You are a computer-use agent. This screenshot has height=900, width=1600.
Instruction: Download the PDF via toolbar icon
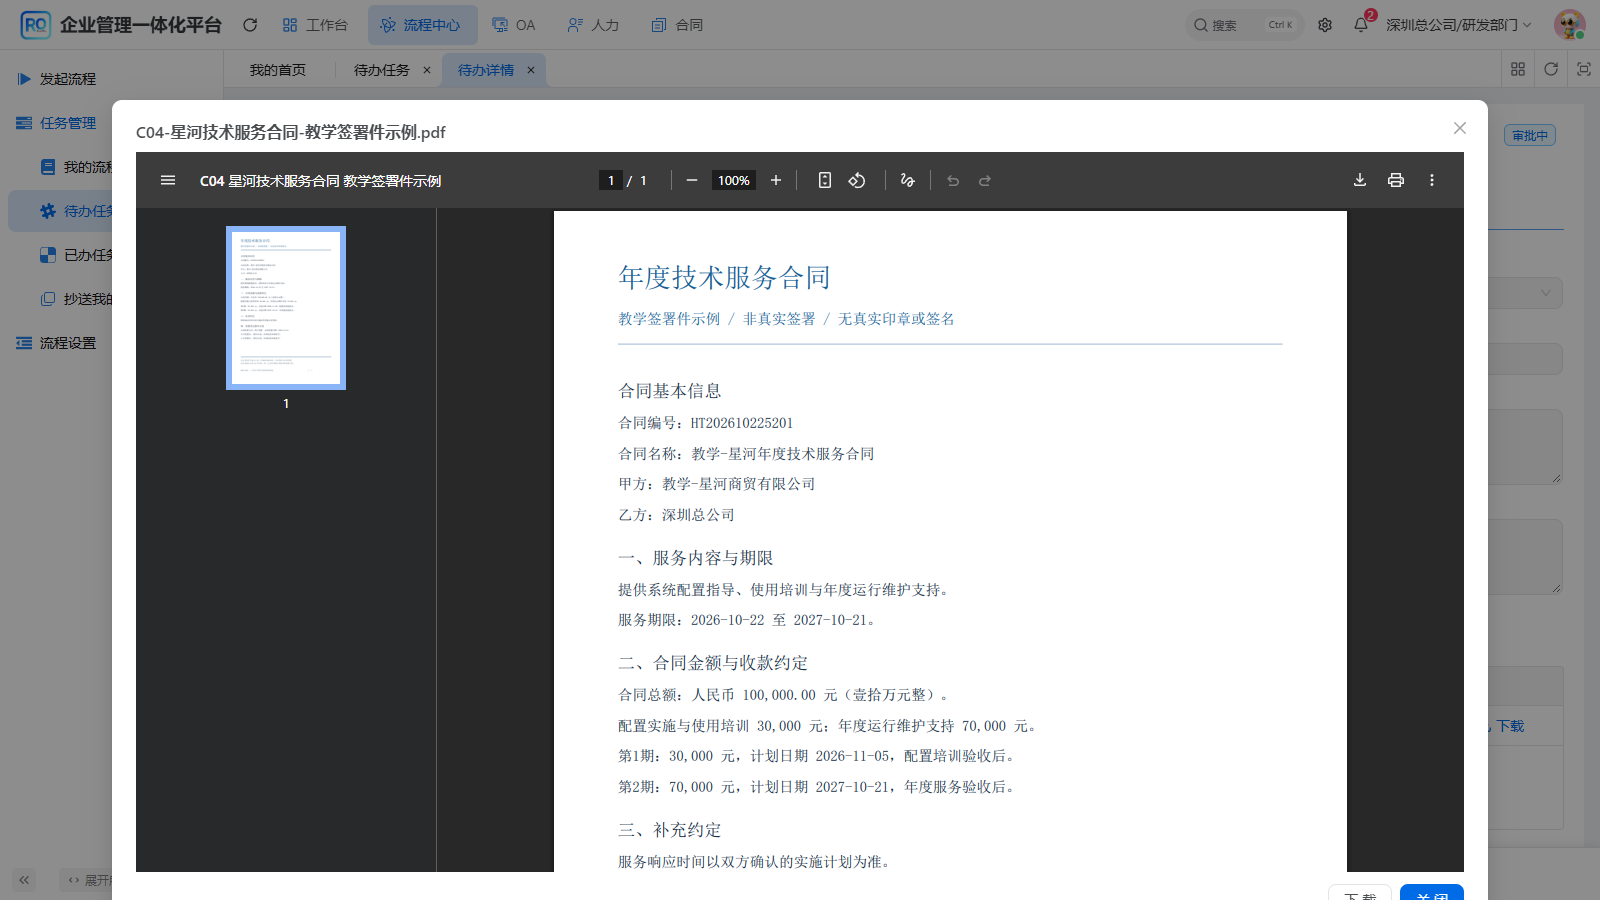1360,180
